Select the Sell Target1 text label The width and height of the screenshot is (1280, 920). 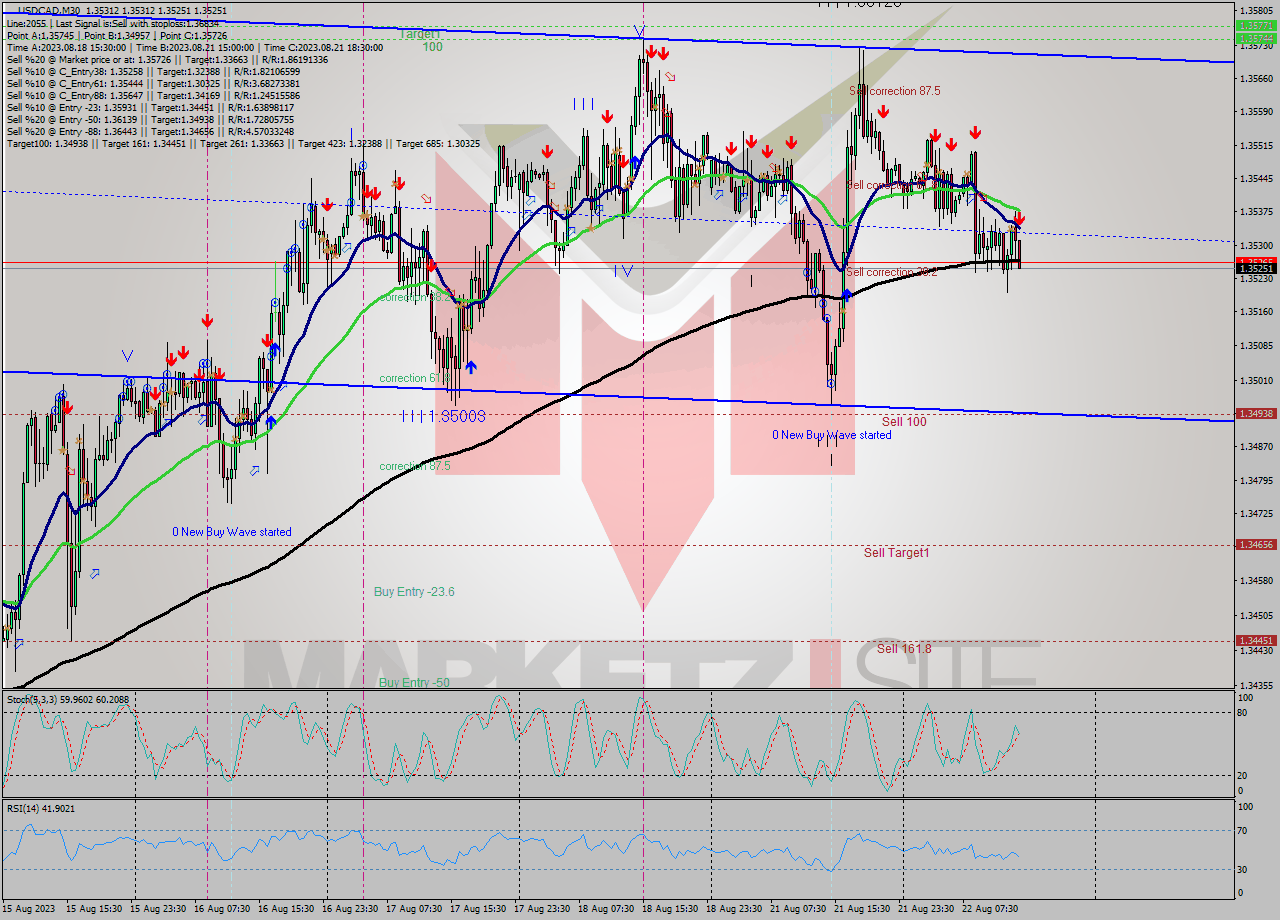(898, 552)
